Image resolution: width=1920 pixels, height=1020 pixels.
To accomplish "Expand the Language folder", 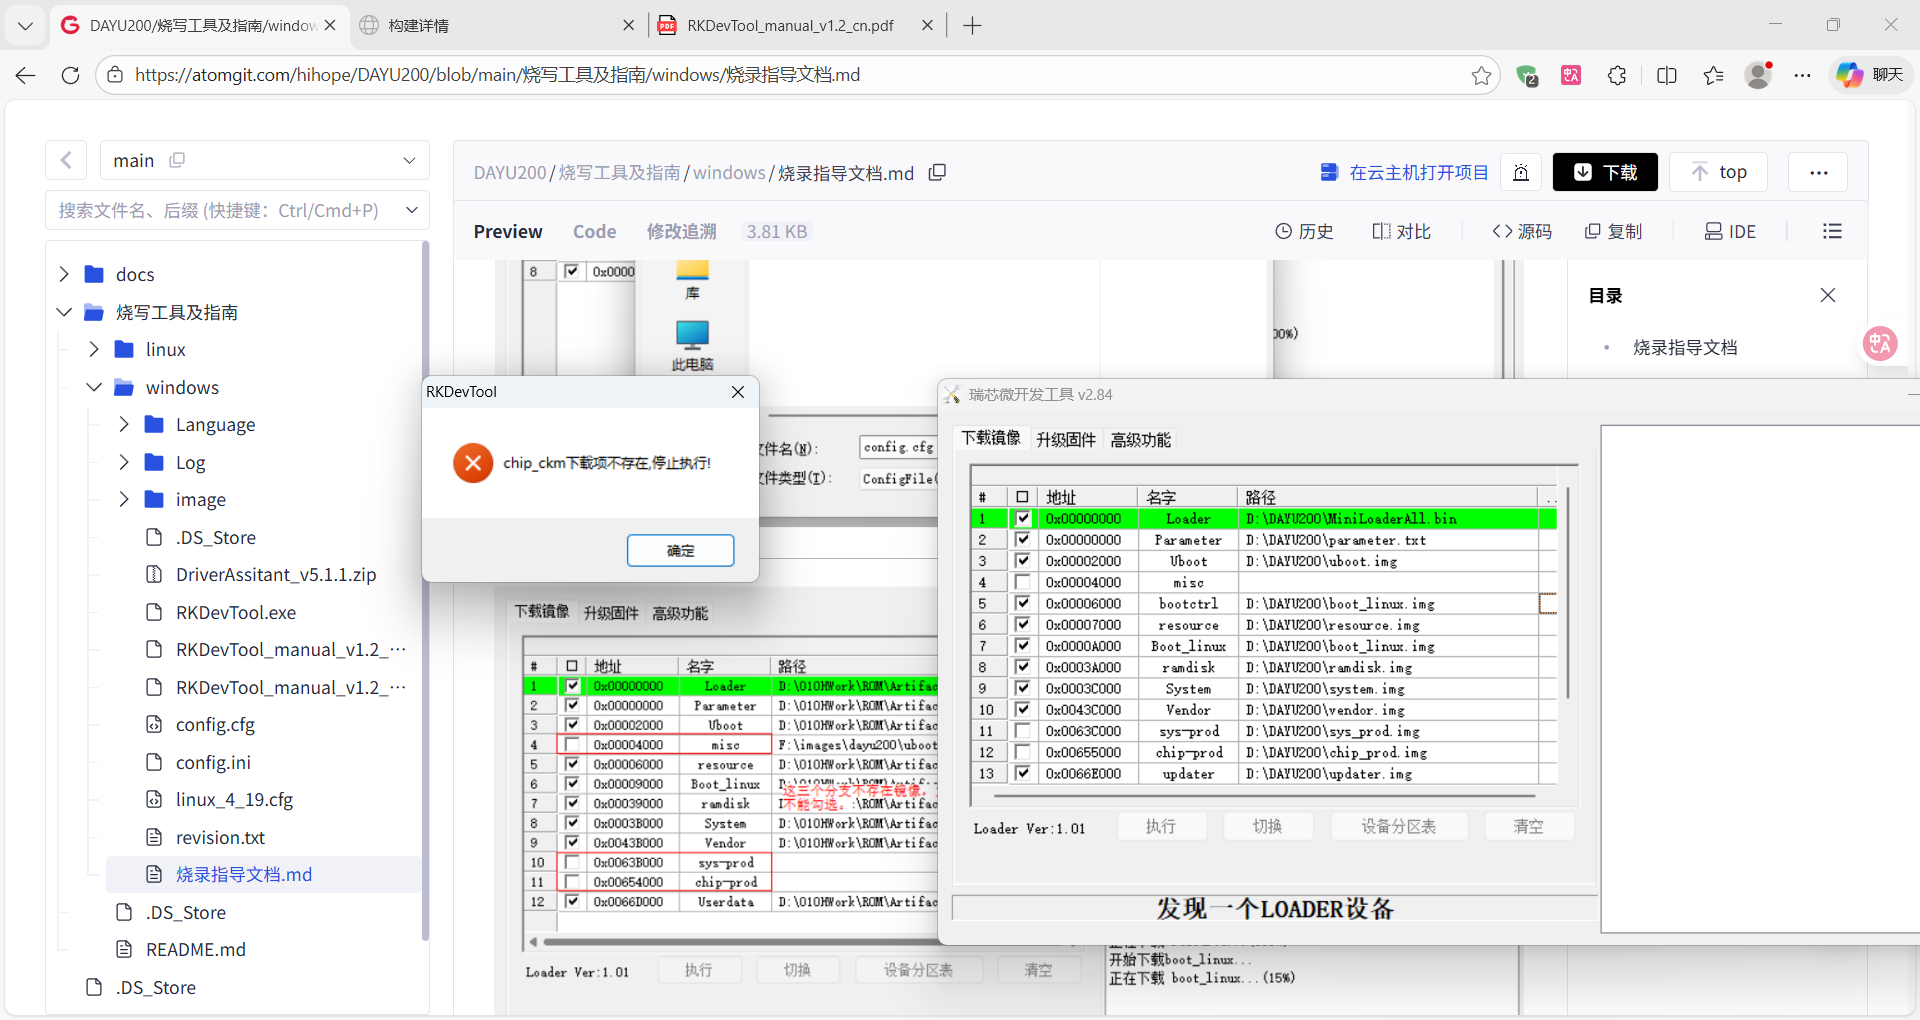I will point(124,424).
